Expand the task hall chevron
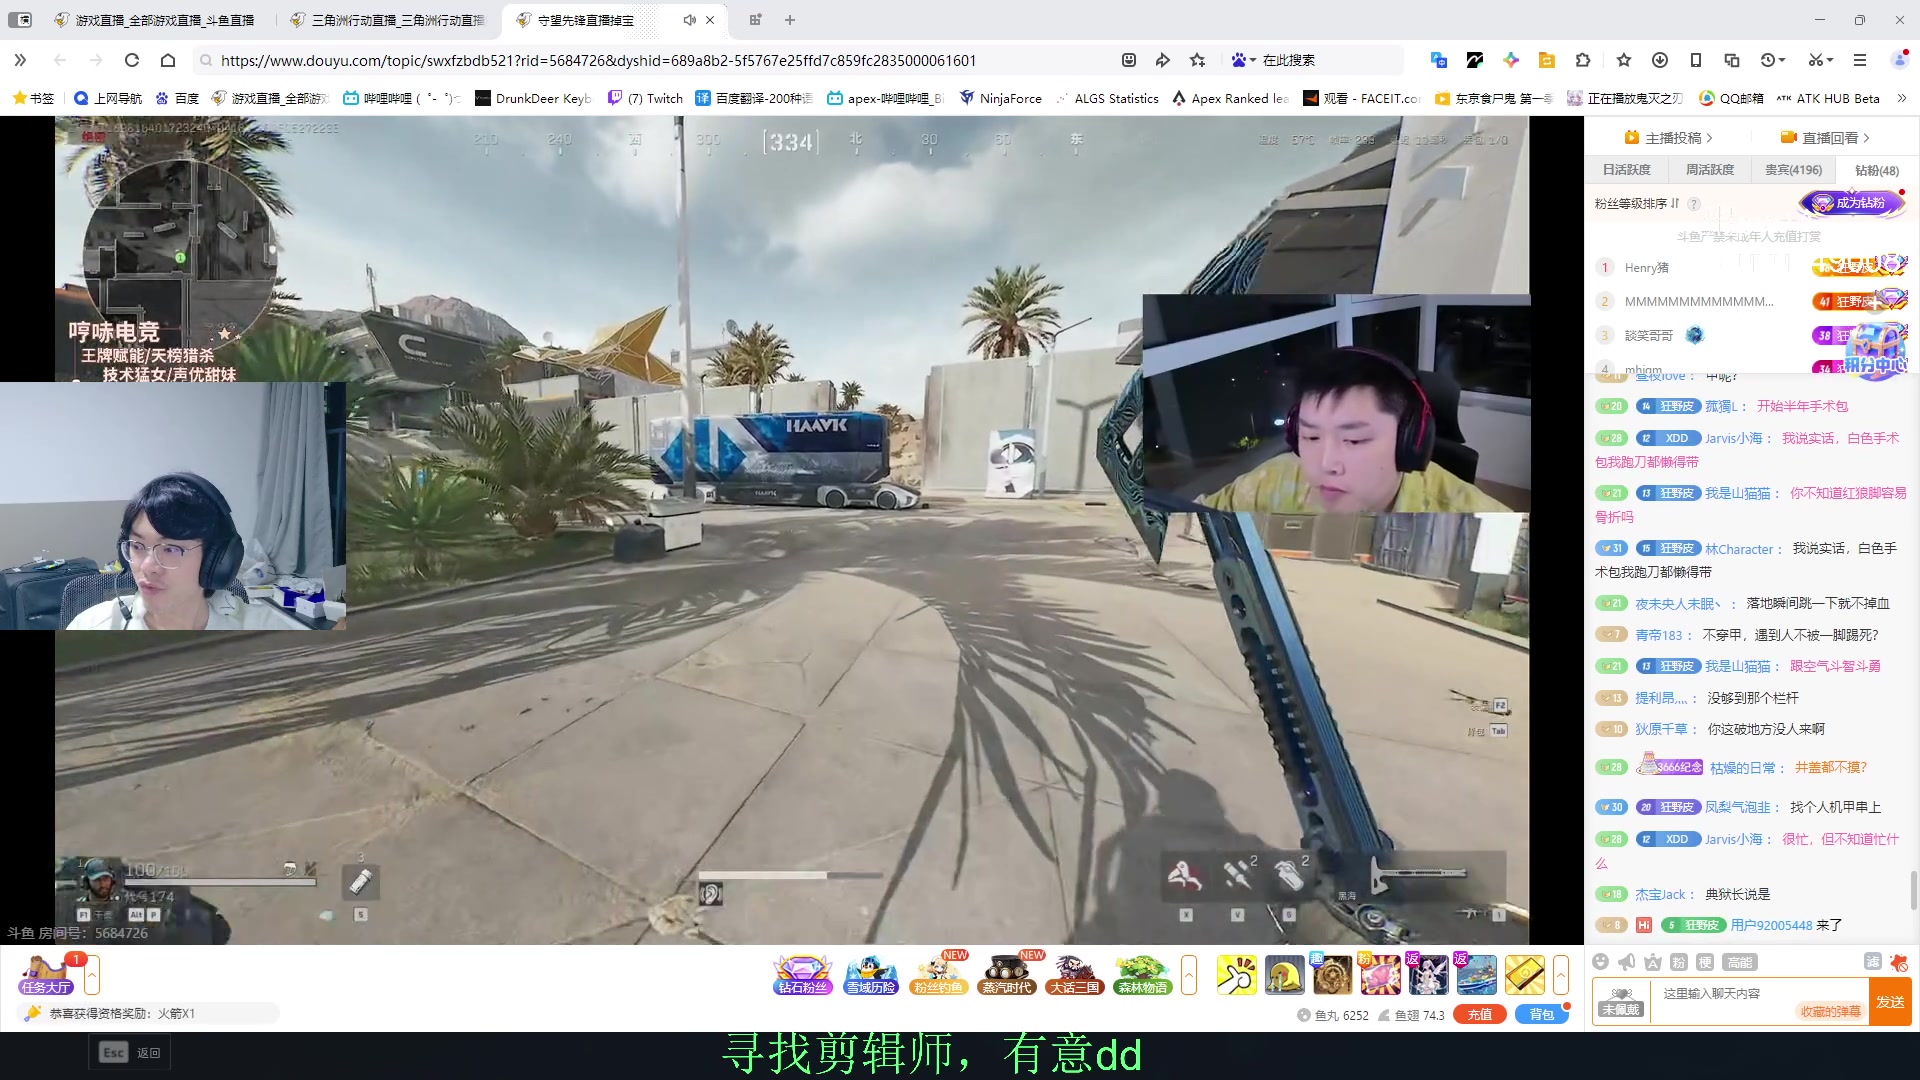1920x1080 pixels. 92,975
